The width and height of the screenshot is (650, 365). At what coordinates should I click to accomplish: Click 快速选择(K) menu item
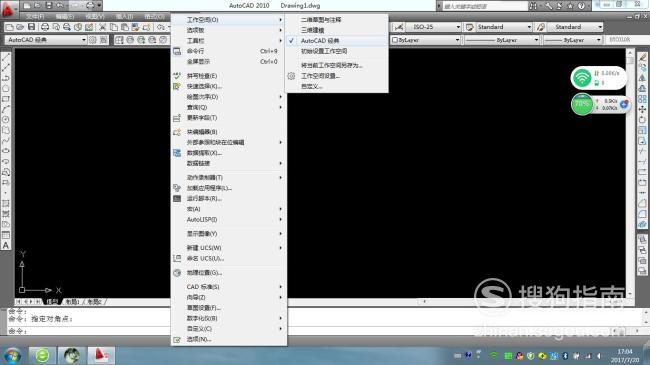click(x=228, y=86)
